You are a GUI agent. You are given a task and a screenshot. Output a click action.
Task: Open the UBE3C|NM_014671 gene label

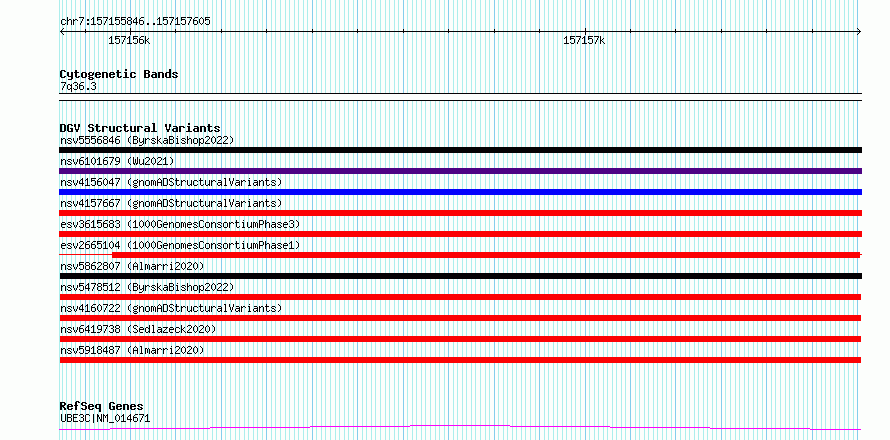(x=105, y=418)
